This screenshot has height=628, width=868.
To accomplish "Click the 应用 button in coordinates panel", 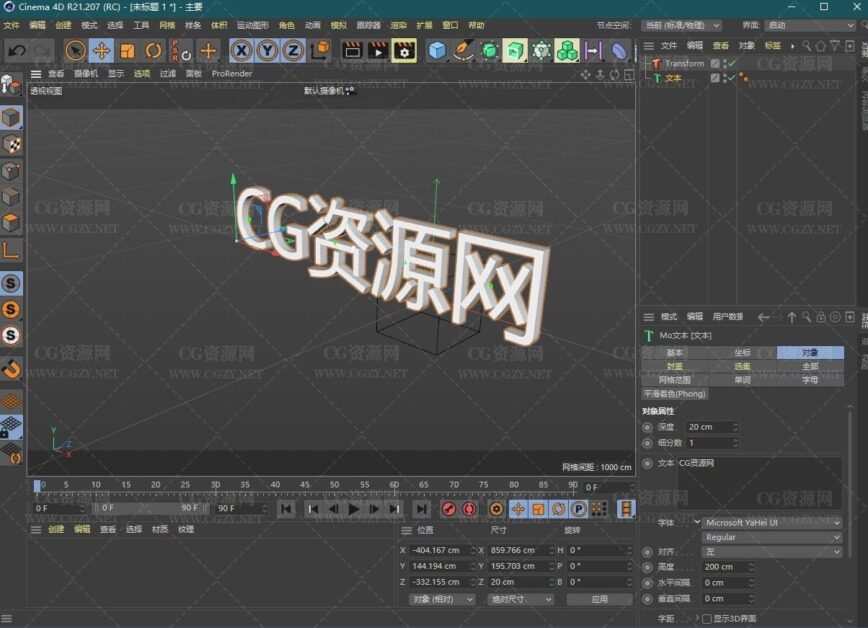I will pos(599,599).
